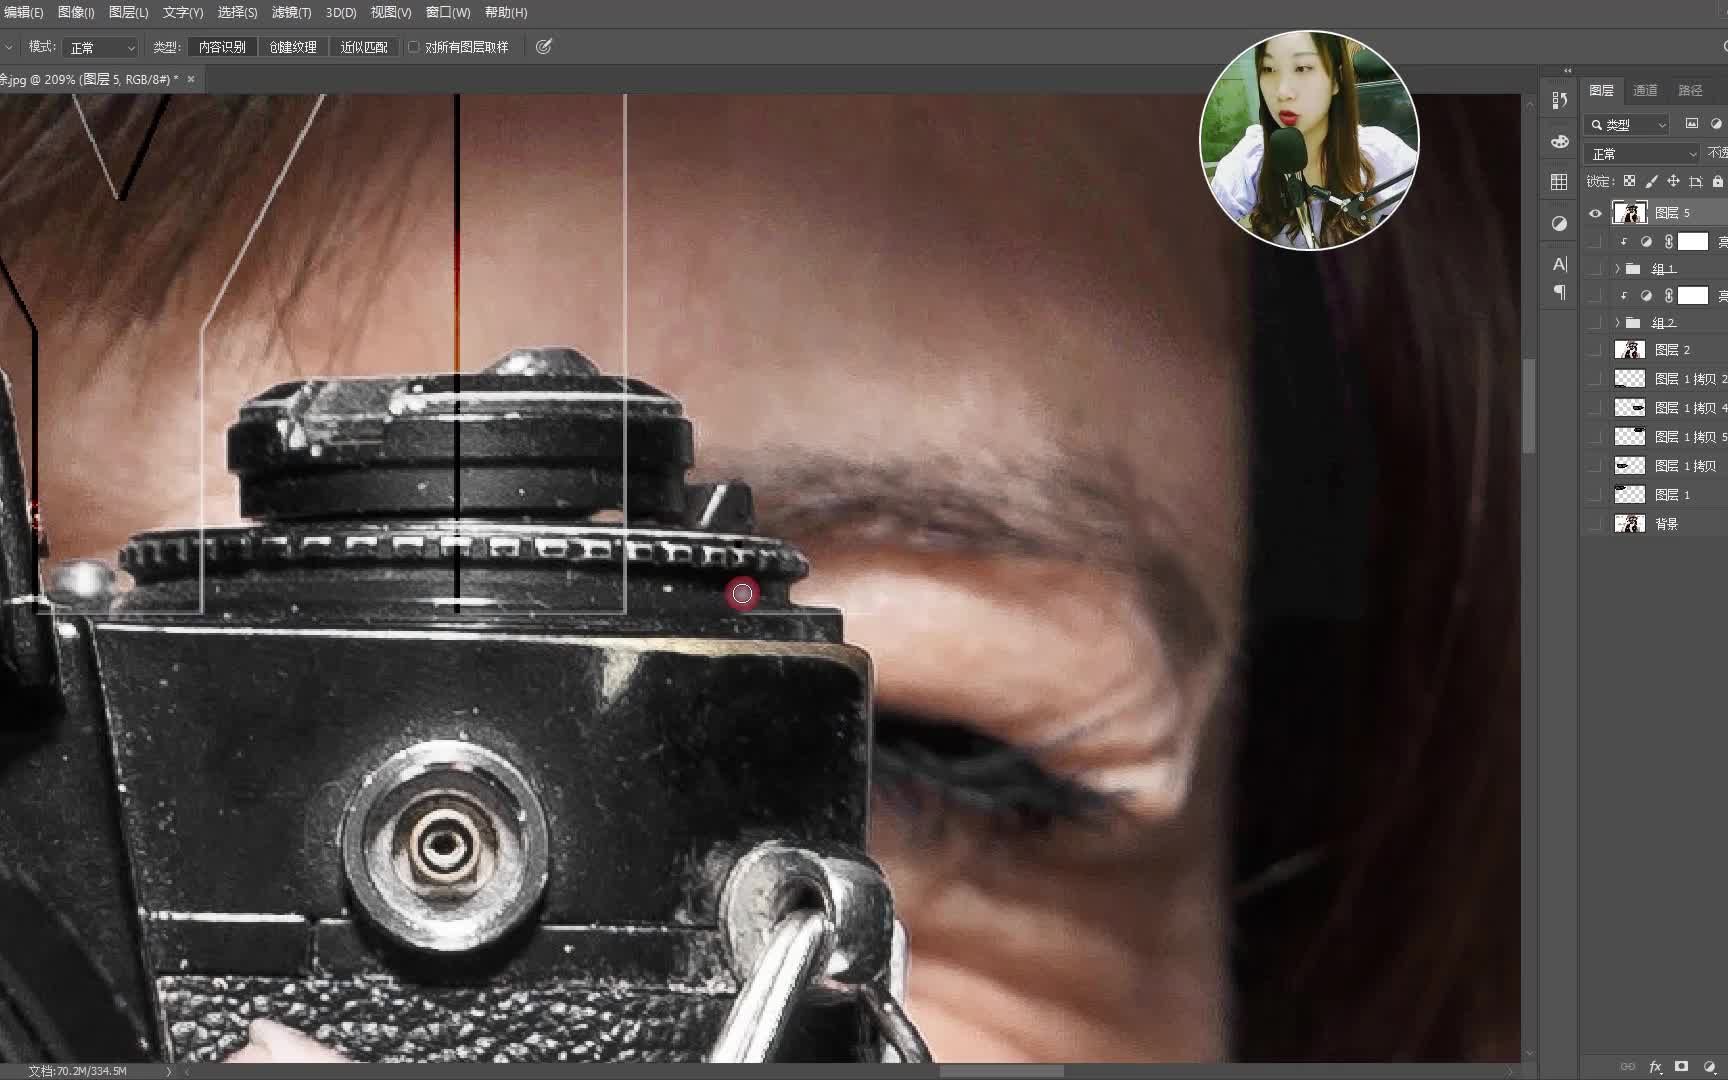
Task: Switch to the 路径 tab
Action: [x=1690, y=90]
